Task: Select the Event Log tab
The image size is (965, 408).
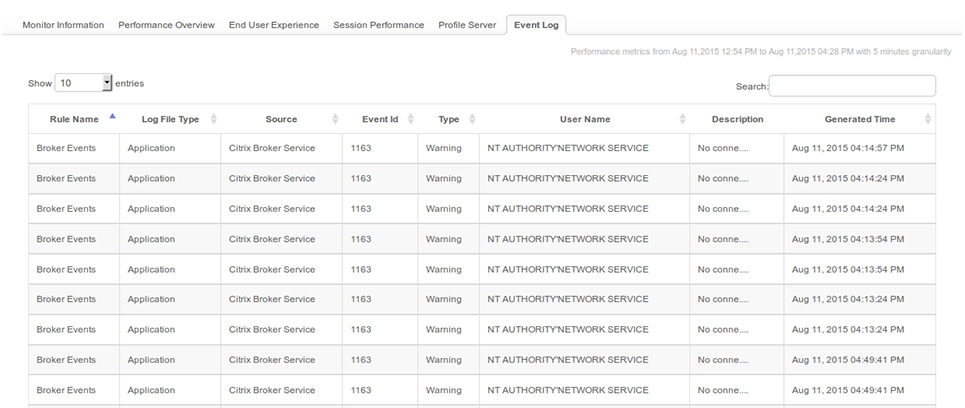Action: pyautogui.click(x=536, y=25)
